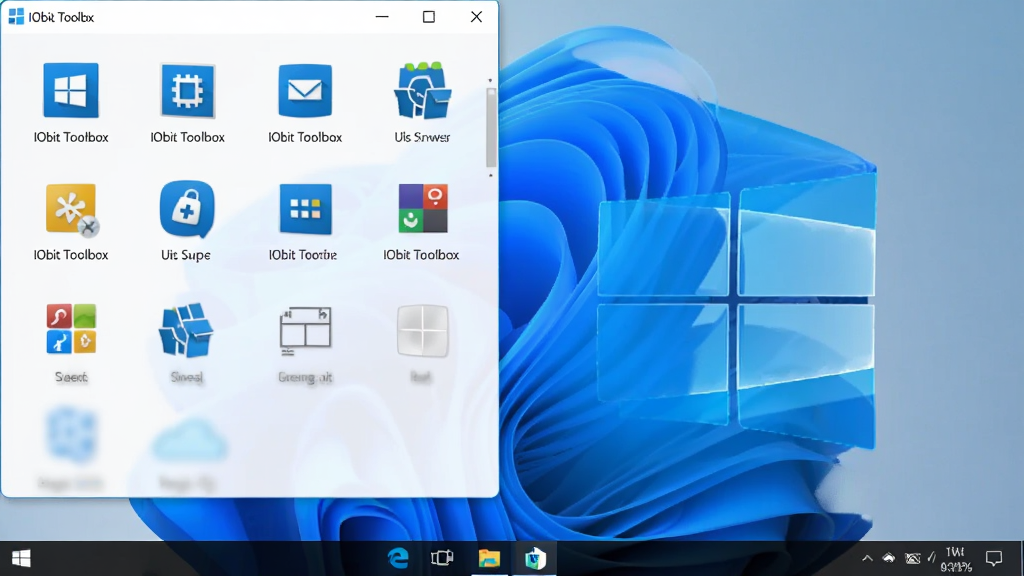This screenshot has height=576, width=1024.
Task: Expand the hidden tray icons chevron
Action: (x=867, y=558)
